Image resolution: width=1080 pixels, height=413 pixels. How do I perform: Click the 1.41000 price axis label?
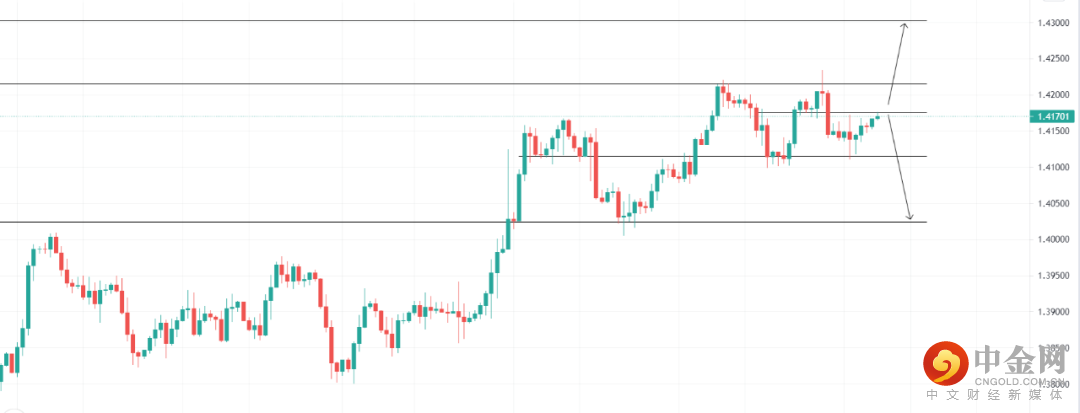coord(1052,167)
